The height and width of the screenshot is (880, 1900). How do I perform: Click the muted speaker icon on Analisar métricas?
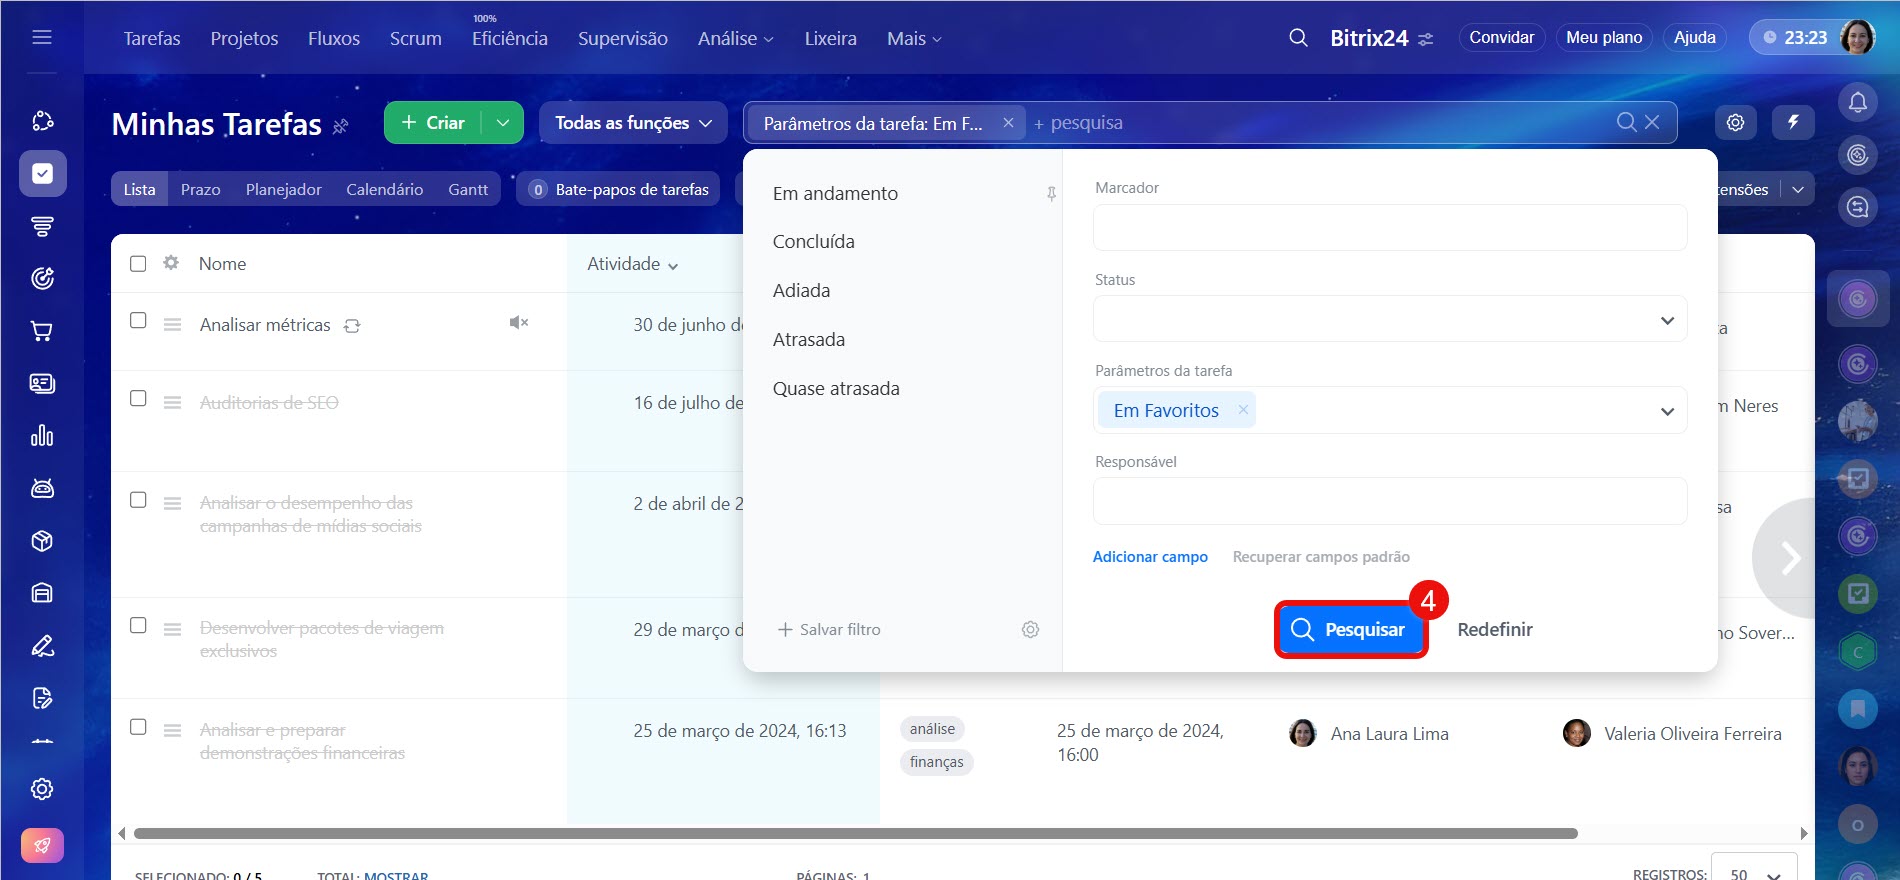518,322
